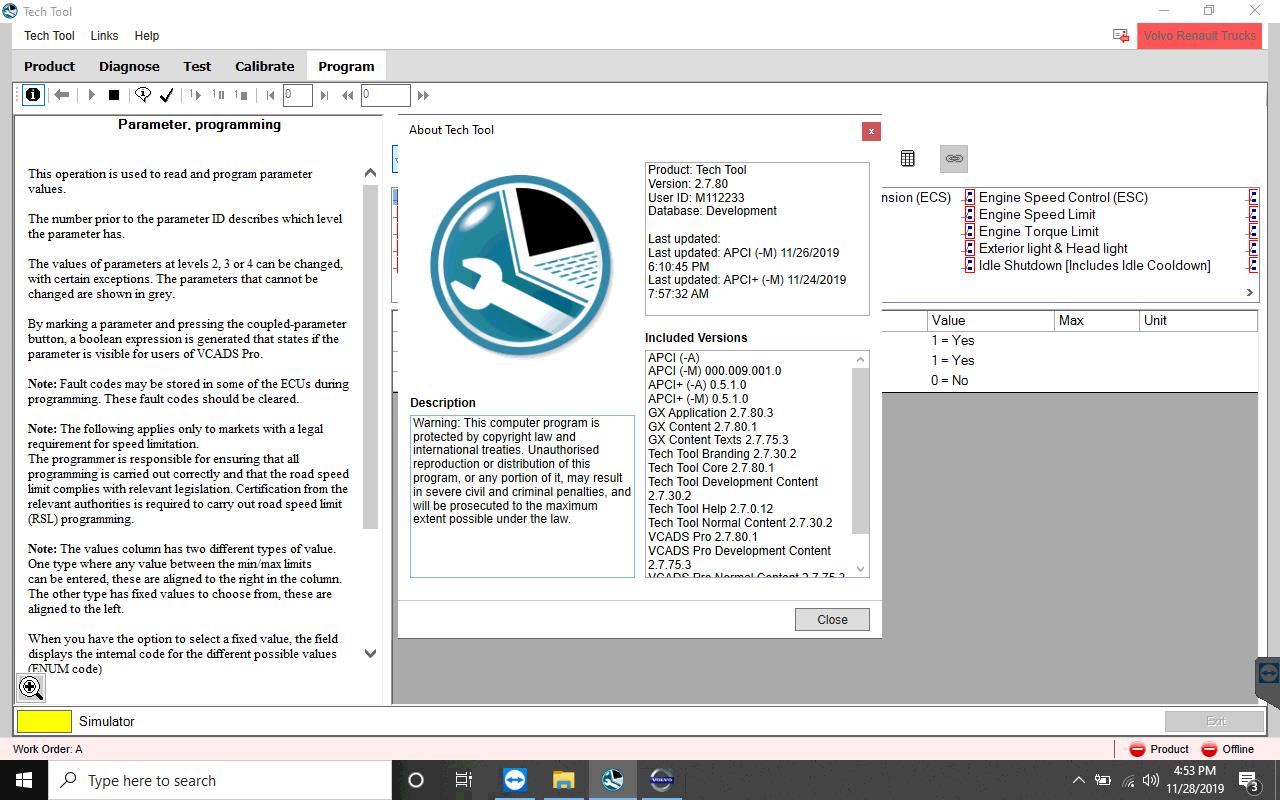The image size is (1280, 800).
Task: Click the checkmark toolbar icon
Action: pyautogui.click(x=167, y=95)
